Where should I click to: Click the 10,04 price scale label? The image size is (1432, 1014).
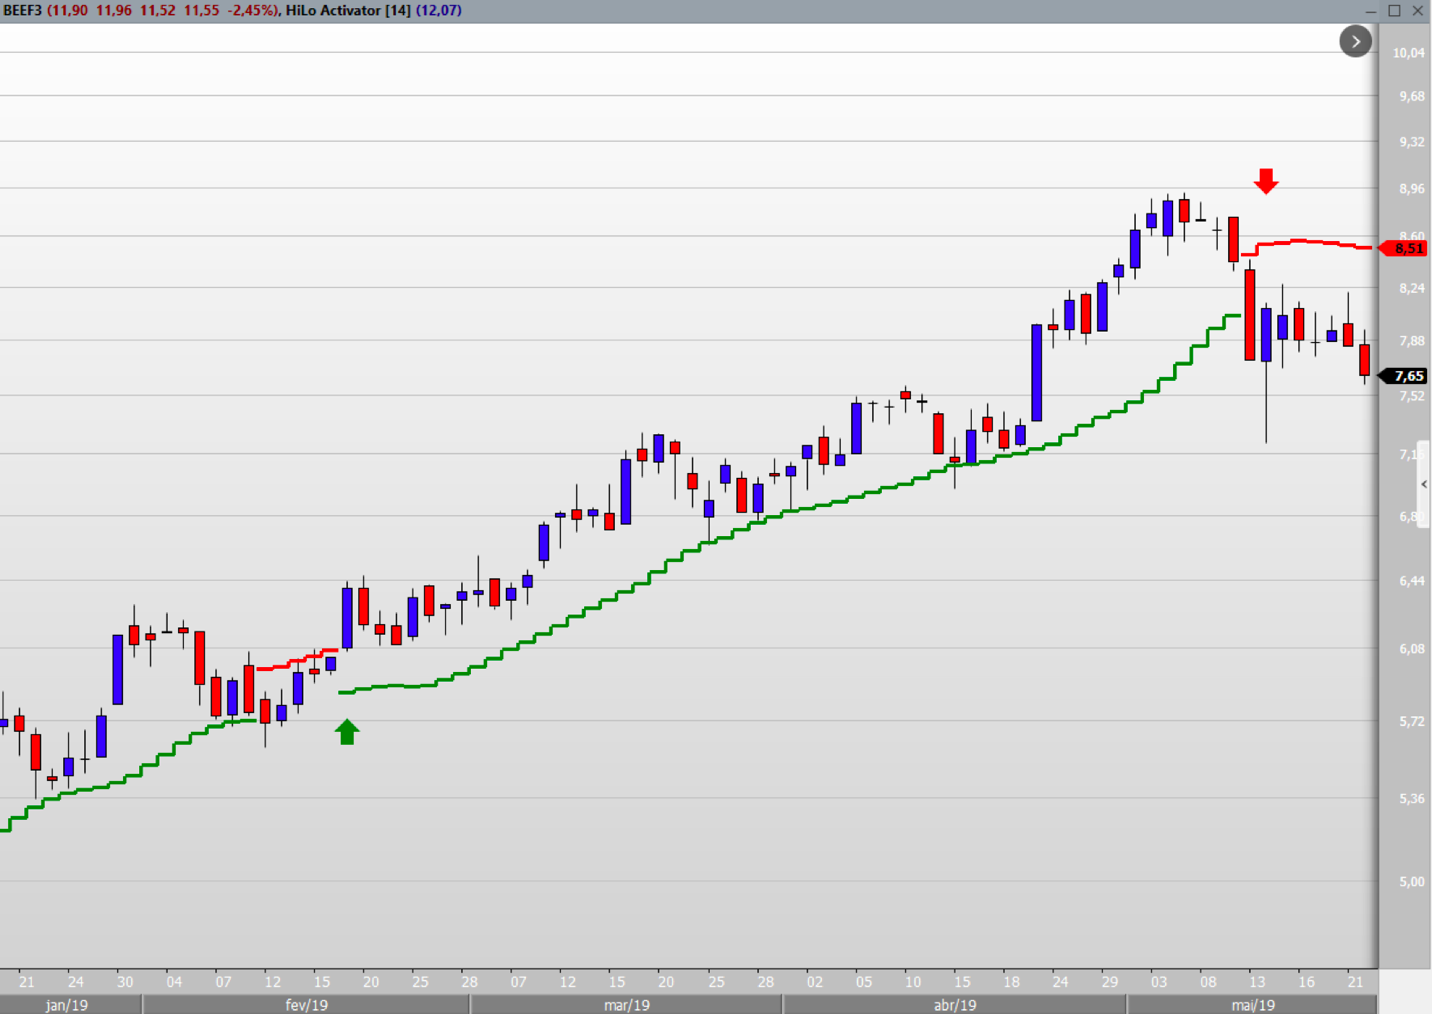click(1408, 53)
